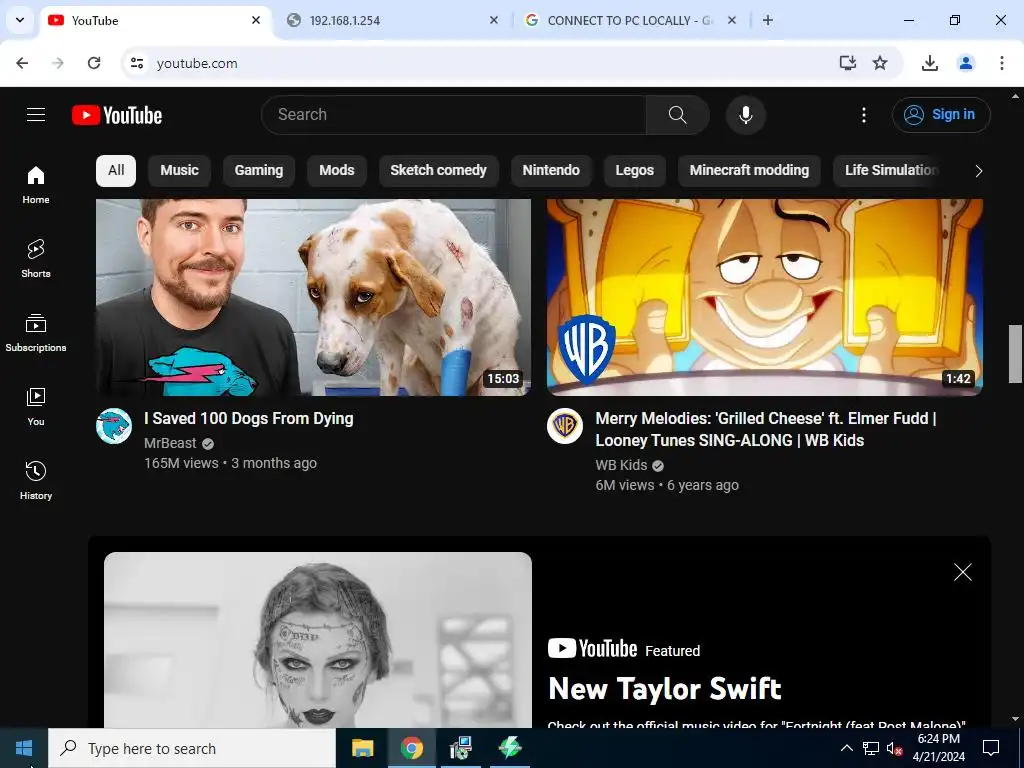The image size is (1024, 768).
Task: Reload the YouTube page
Action: tap(94, 63)
